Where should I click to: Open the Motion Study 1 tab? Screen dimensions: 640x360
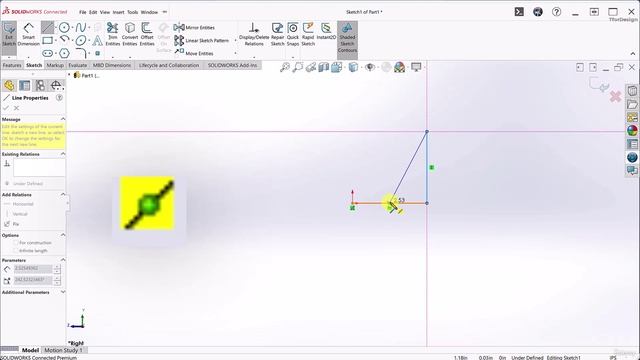click(63, 350)
